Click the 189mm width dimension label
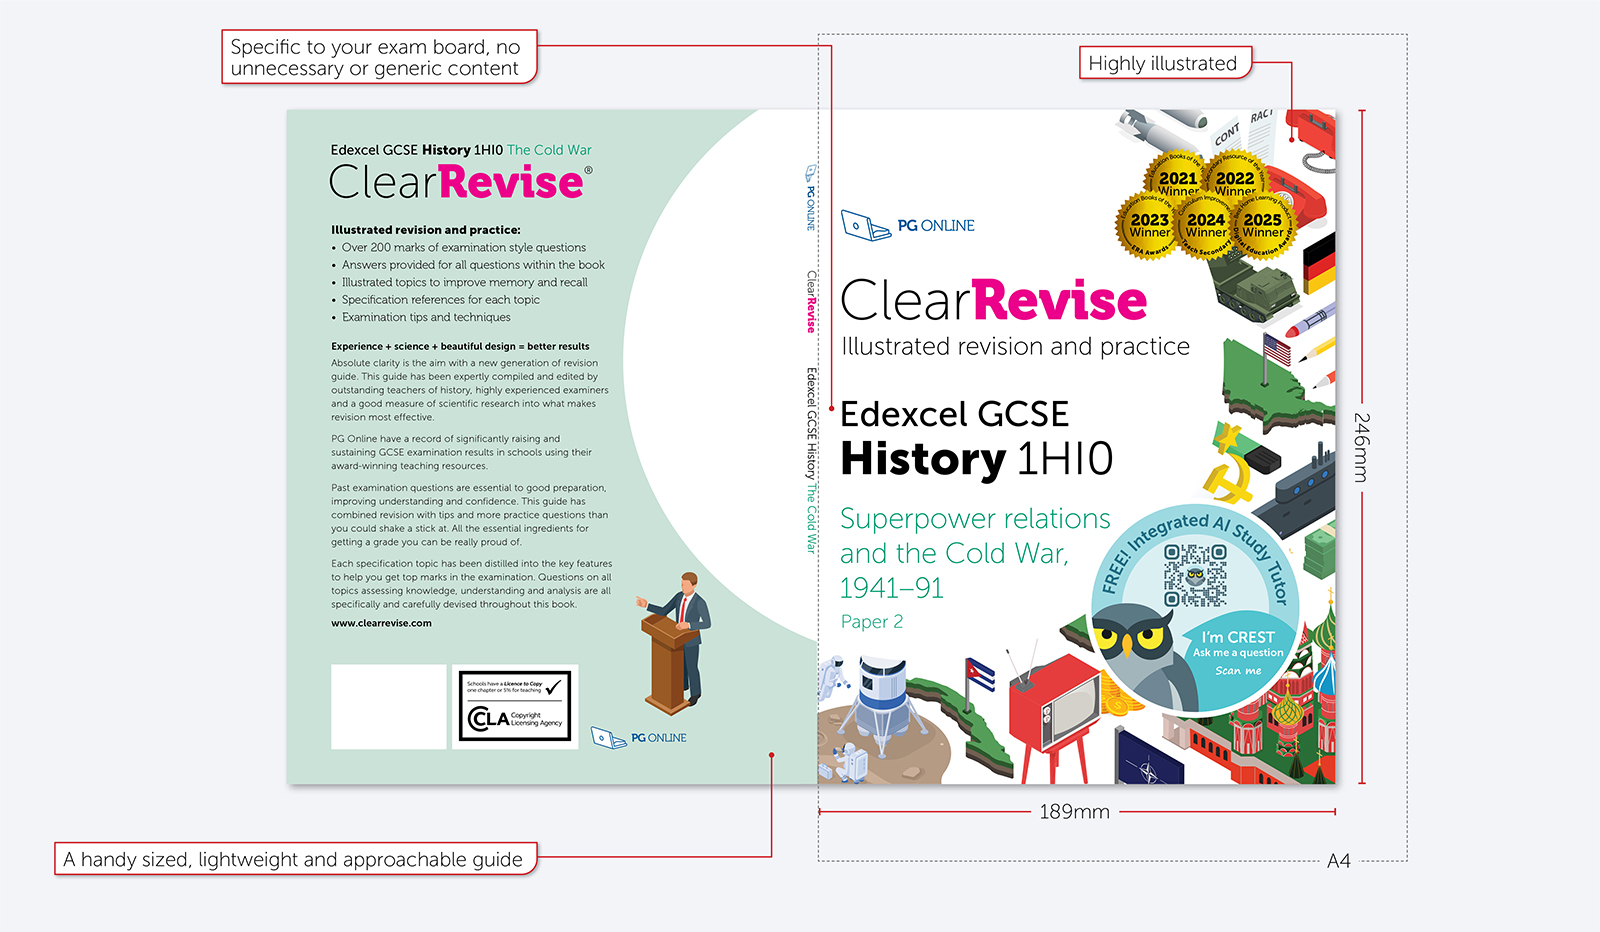1600x932 pixels. click(1074, 812)
